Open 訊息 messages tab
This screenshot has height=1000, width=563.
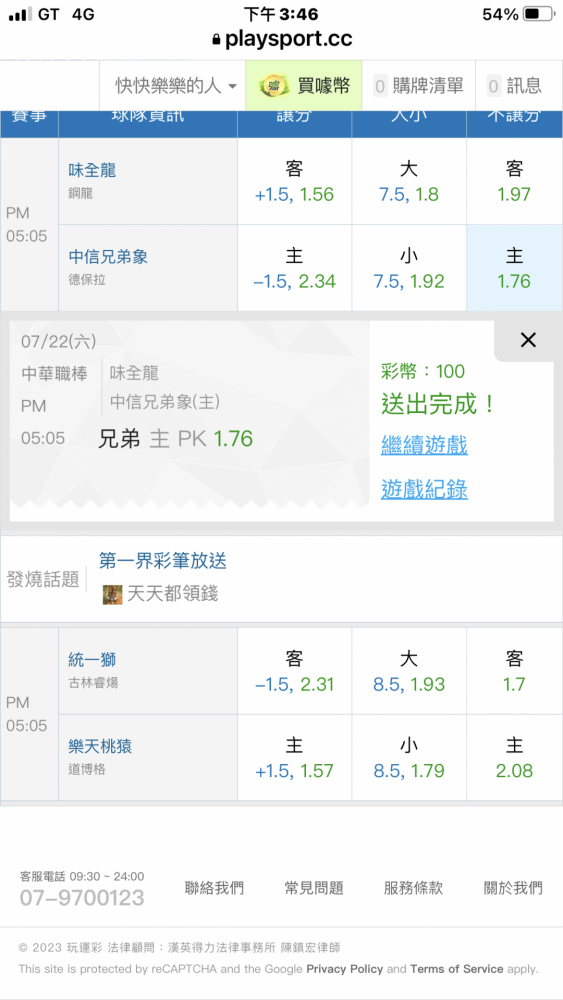click(x=515, y=85)
